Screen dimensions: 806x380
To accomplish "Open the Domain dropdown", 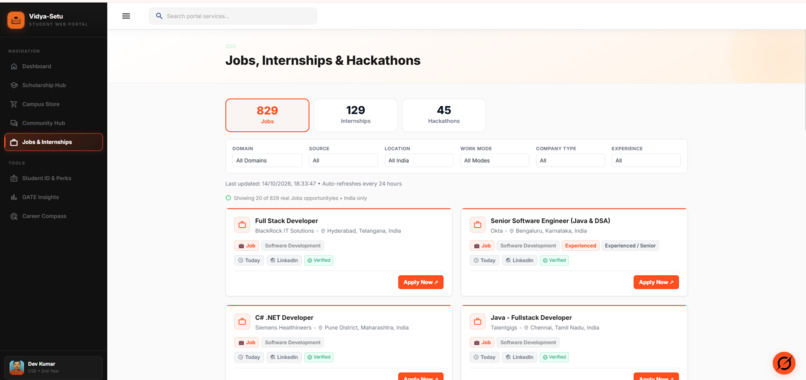I will [267, 160].
